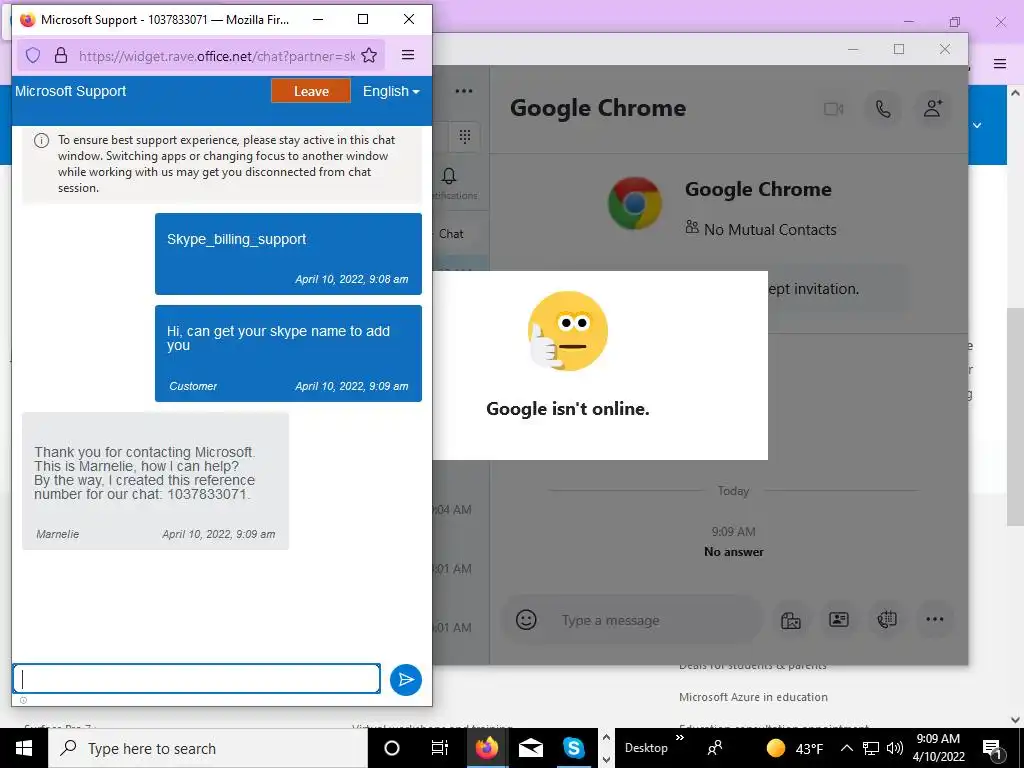Click Microsoft Azure in education link

click(x=753, y=697)
